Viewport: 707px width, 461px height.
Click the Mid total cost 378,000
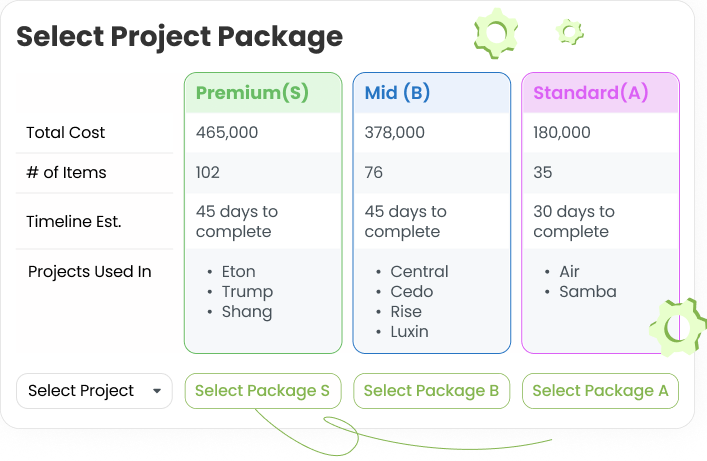395,133
